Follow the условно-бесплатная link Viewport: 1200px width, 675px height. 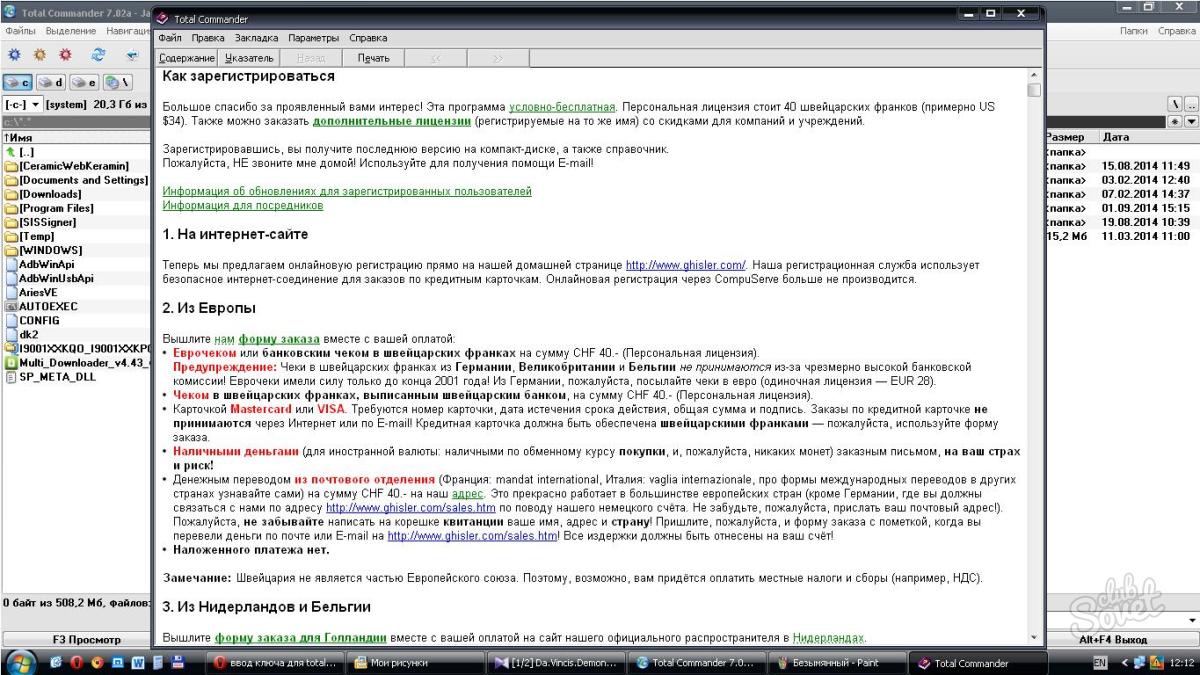pyautogui.click(x=563, y=106)
